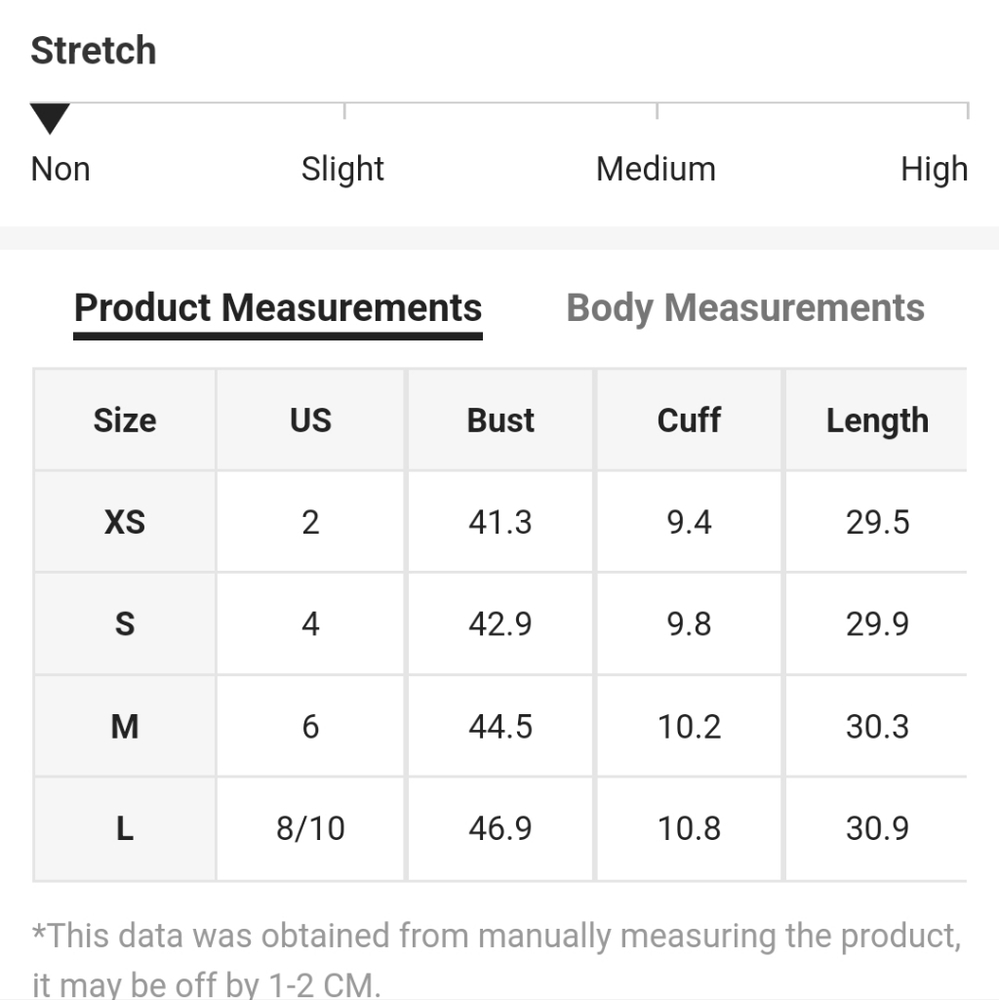The height and width of the screenshot is (1000, 999).
Task: Click the US column header
Action: (311, 420)
